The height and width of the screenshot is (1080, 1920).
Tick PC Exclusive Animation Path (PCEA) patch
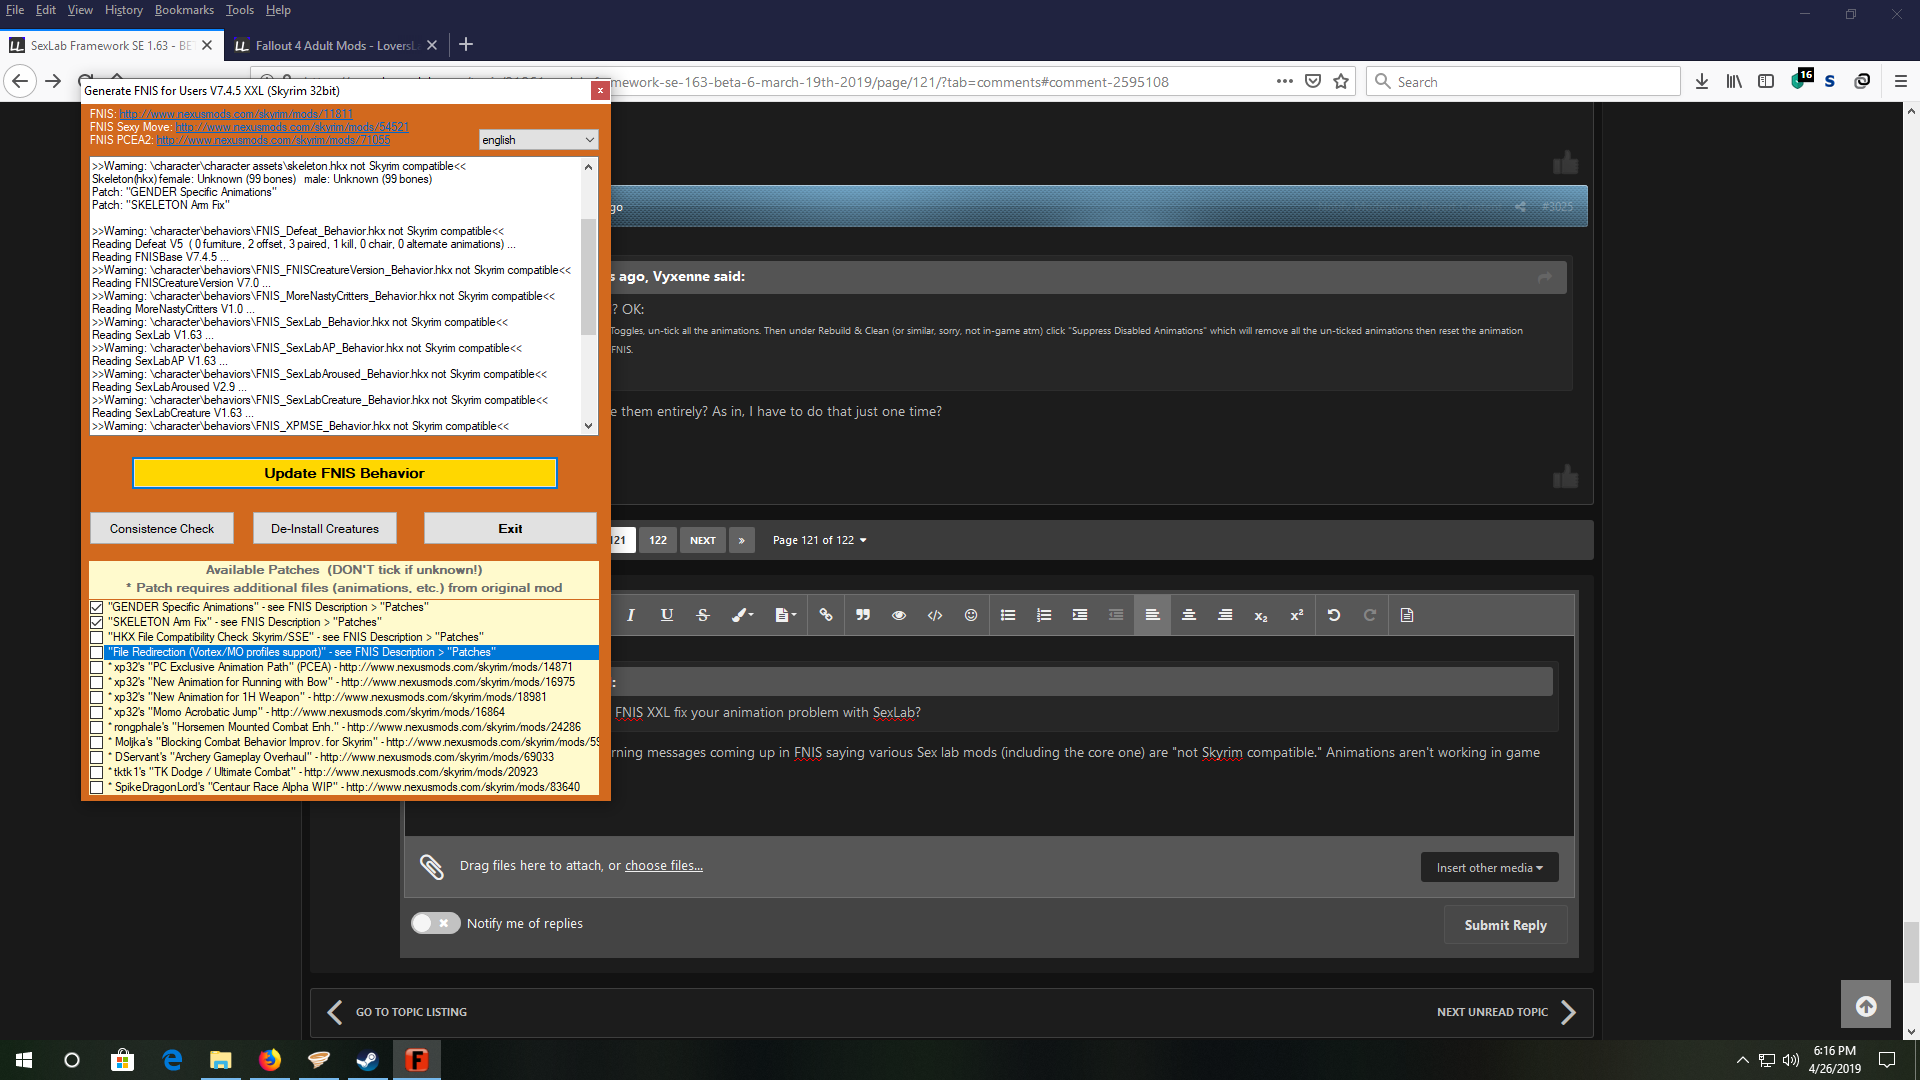coord(97,667)
